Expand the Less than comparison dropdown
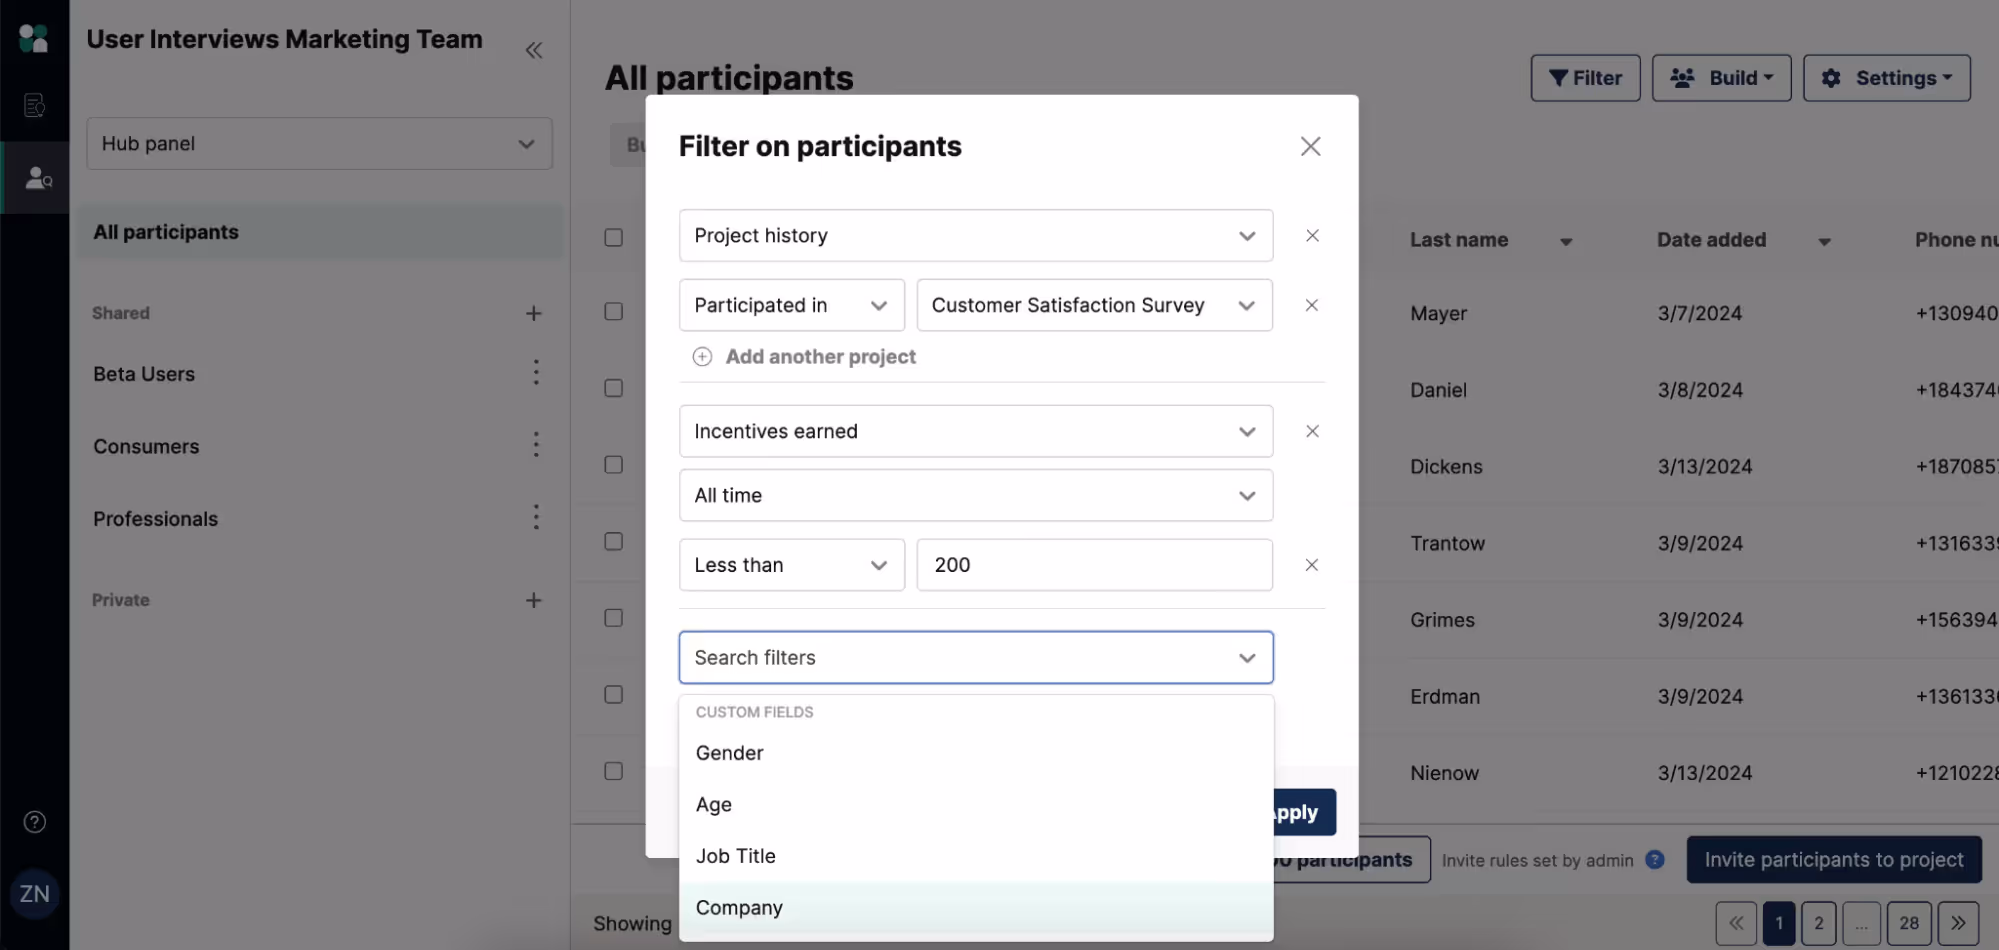 [791, 564]
